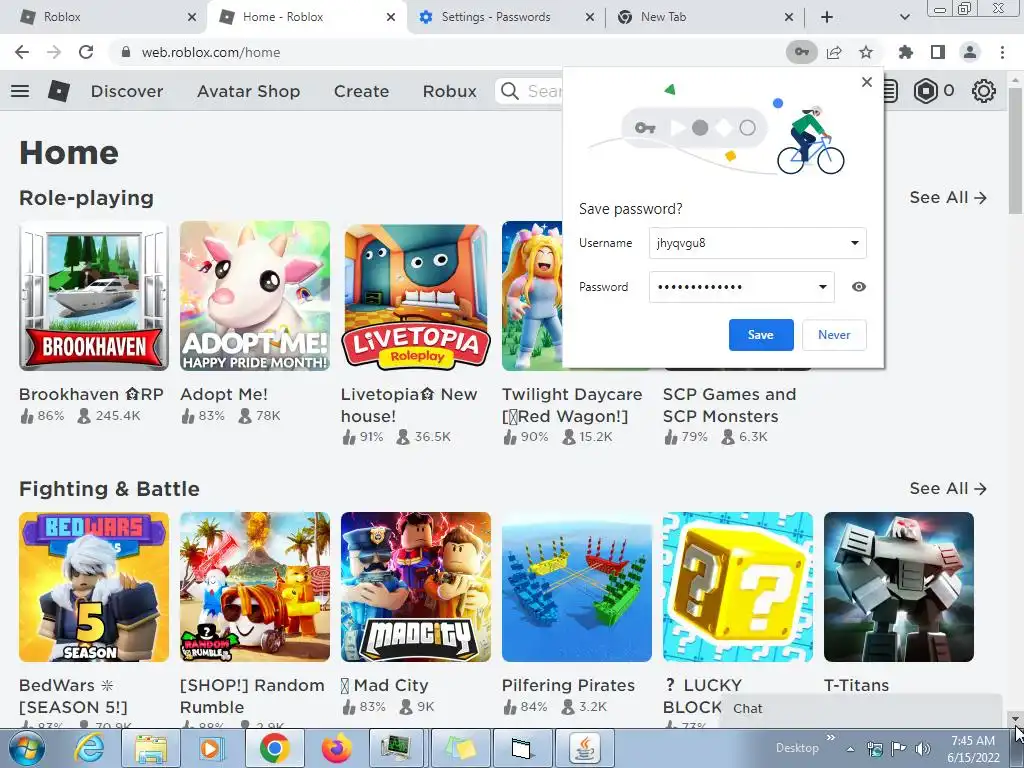Click the Twilight Daycare game title
The height and width of the screenshot is (768, 1024).
click(572, 405)
